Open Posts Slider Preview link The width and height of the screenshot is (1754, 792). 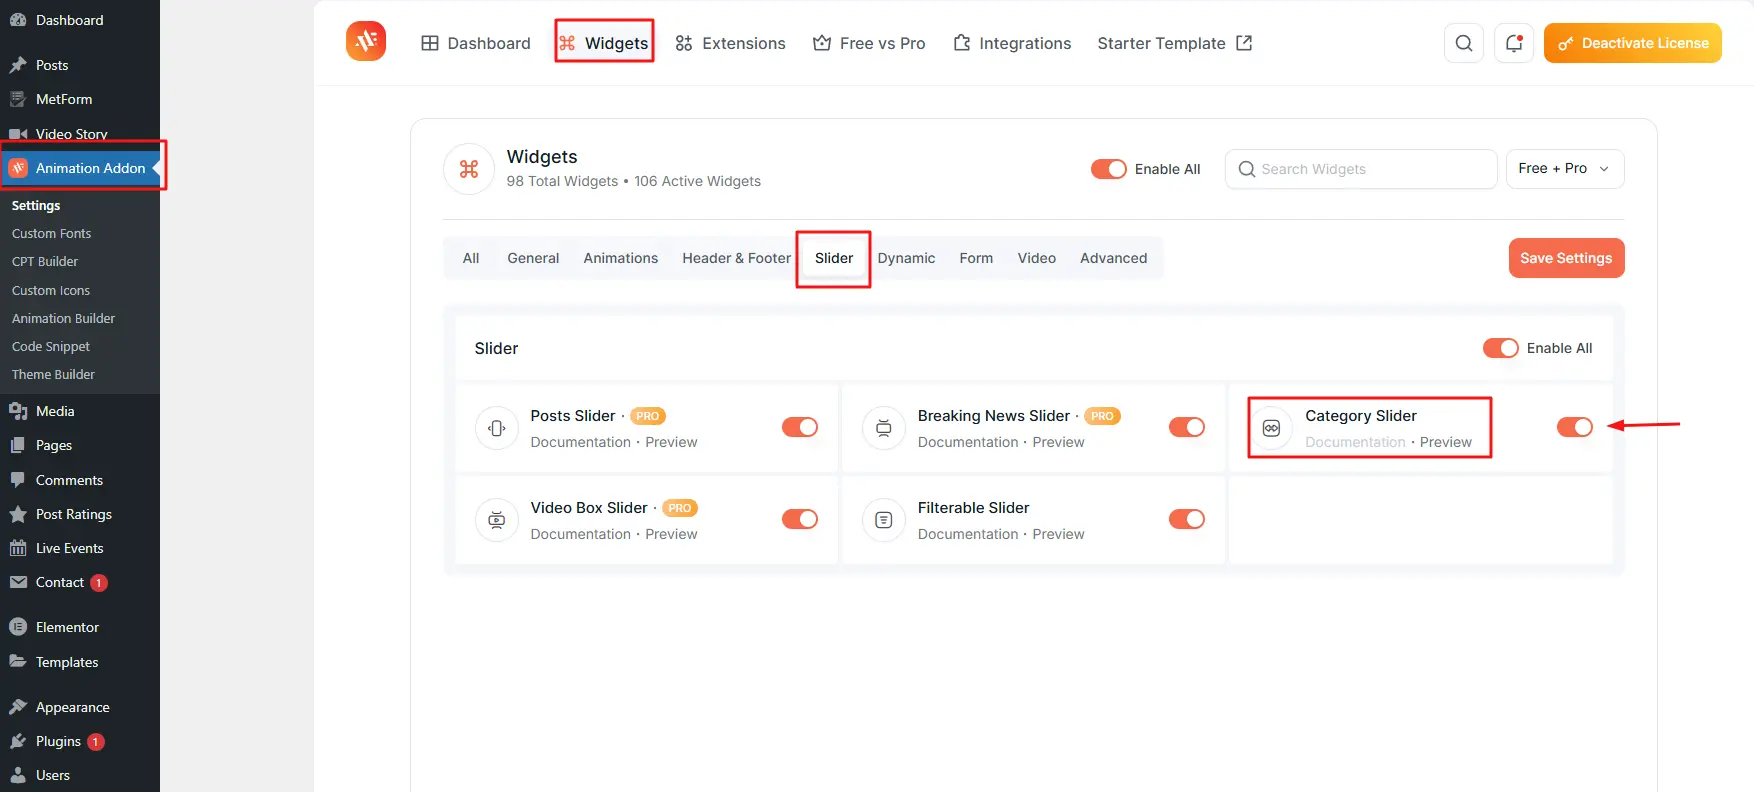[x=671, y=442]
